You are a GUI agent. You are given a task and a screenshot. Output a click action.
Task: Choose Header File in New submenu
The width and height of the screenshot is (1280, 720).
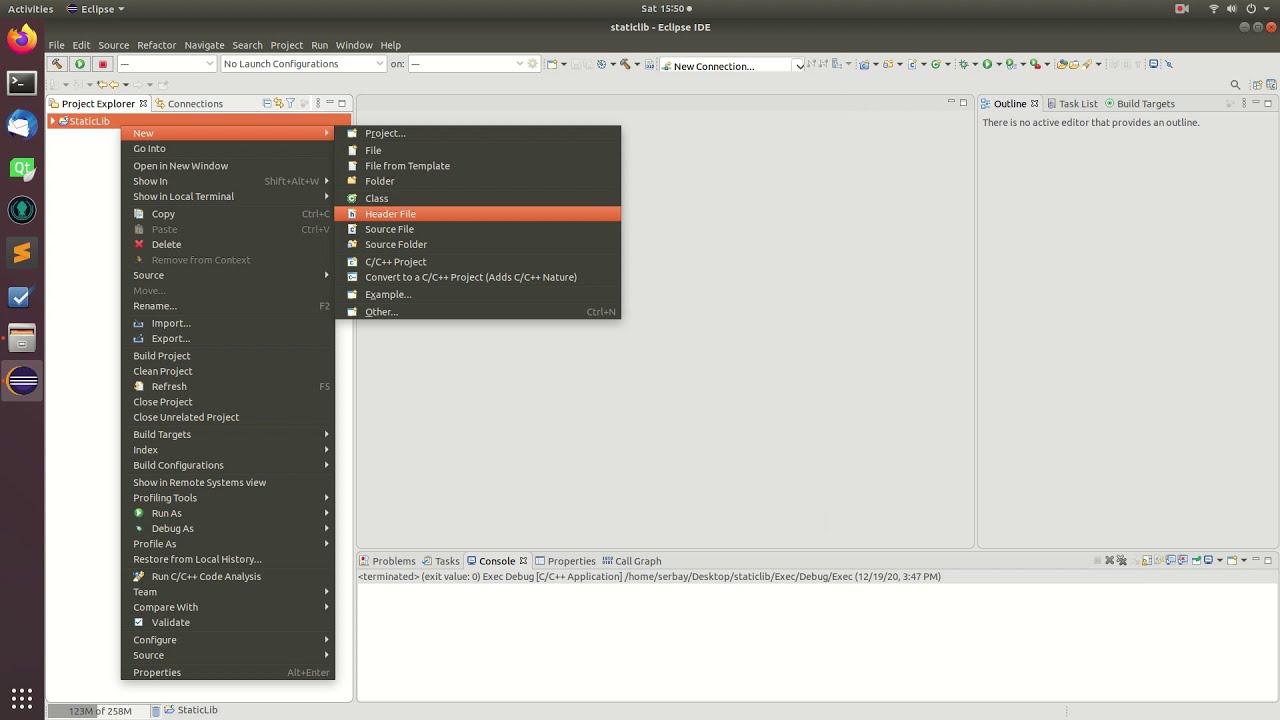[478, 214]
